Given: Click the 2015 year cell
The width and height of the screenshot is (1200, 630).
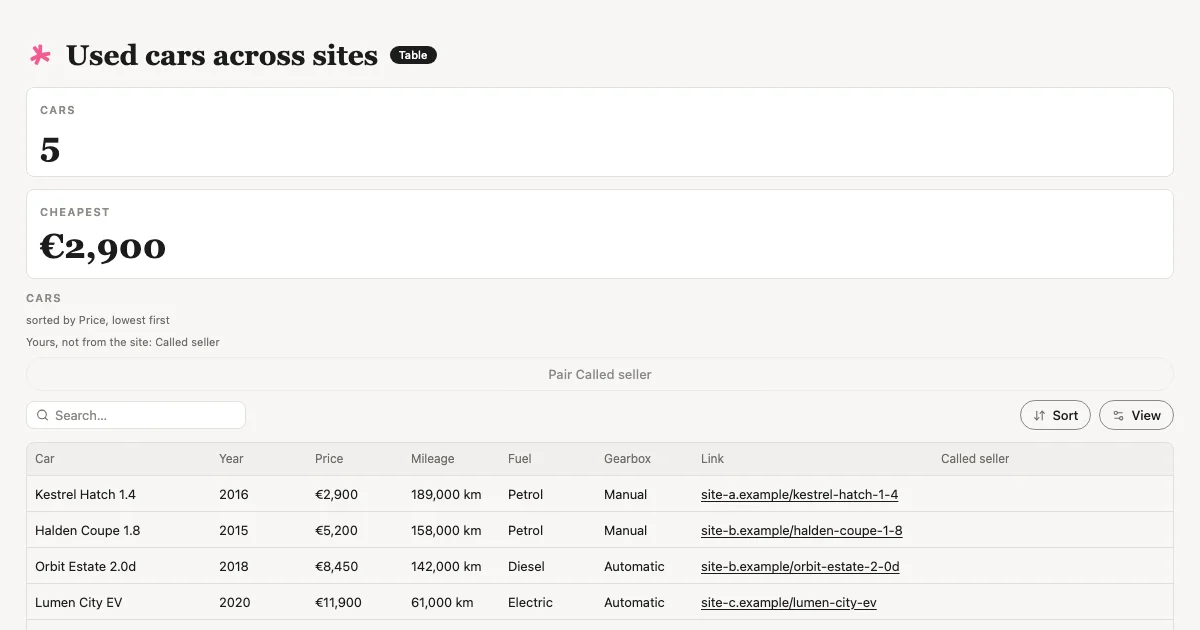Looking at the screenshot, I should tap(234, 530).
